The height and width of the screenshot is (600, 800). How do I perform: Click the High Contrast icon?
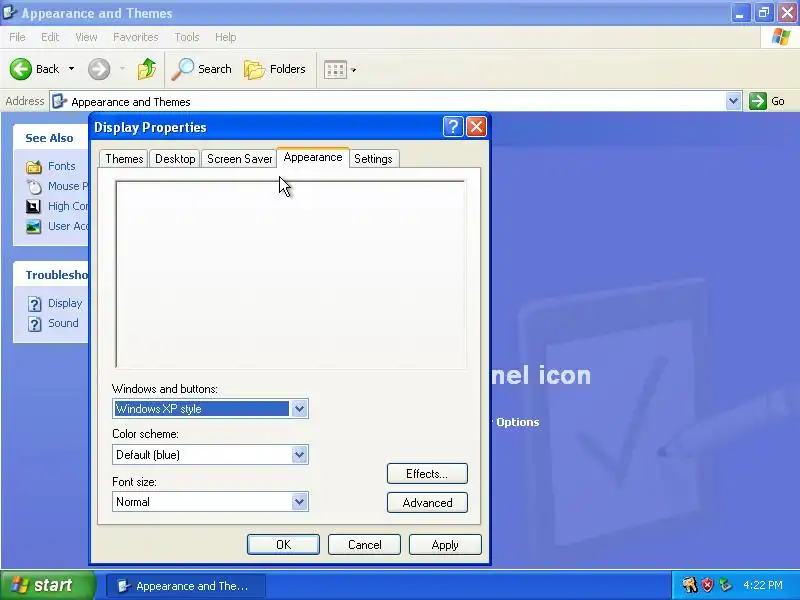point(33,207)
